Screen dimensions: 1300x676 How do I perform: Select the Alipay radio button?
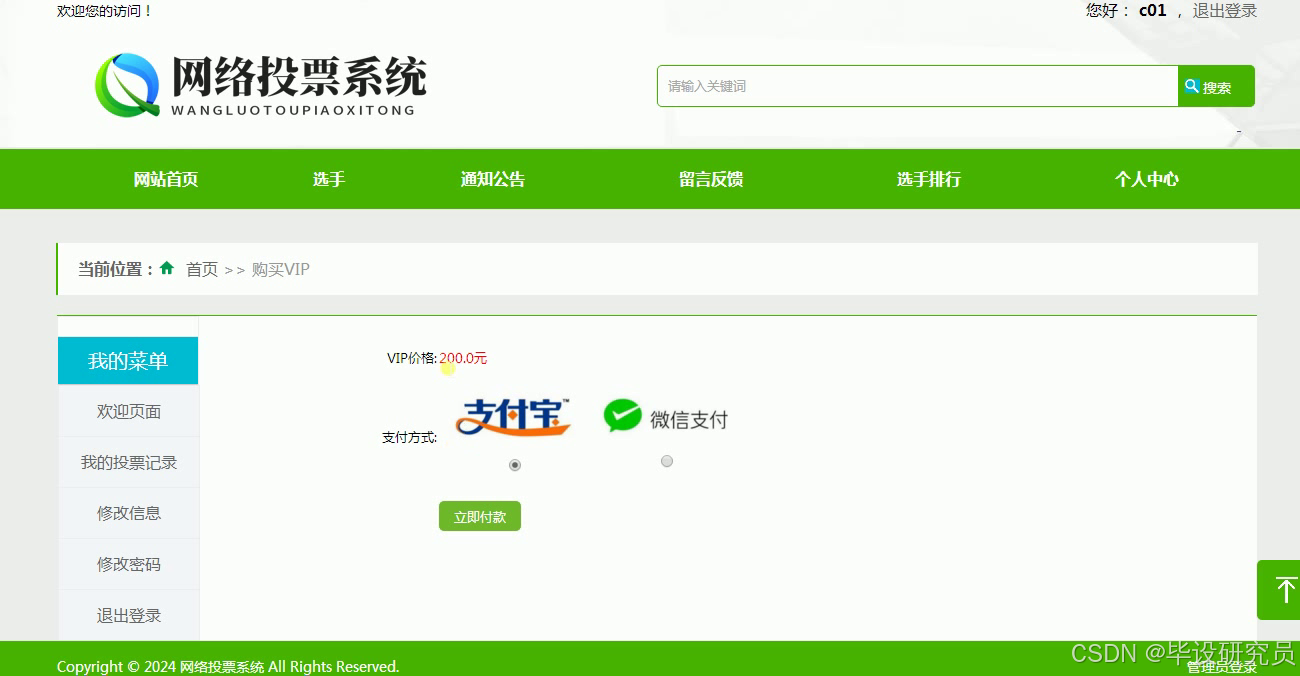coord(515,465)
